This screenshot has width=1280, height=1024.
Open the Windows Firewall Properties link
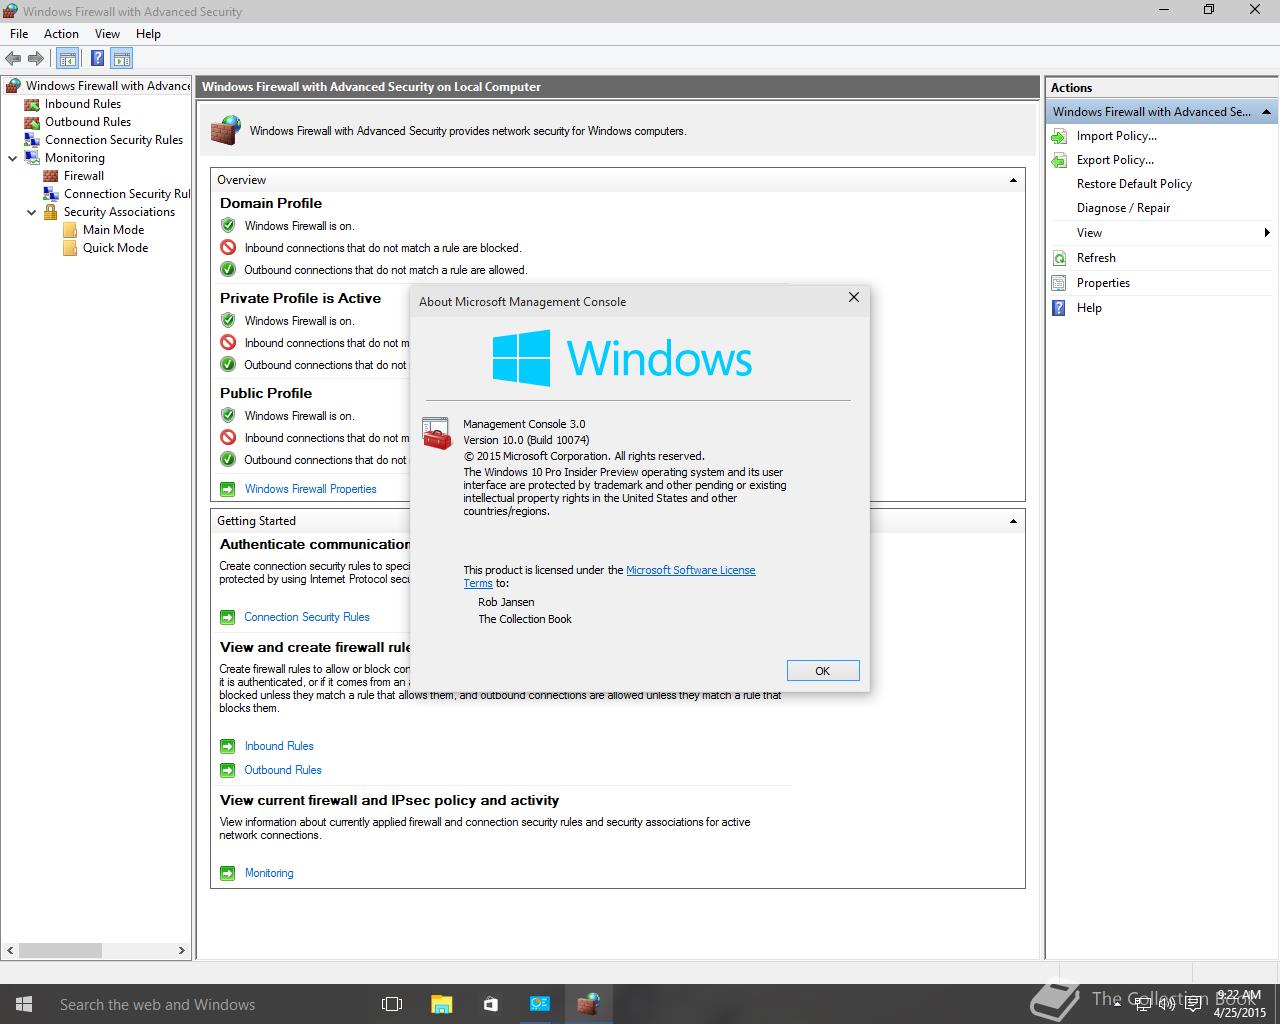click(310, 489)
